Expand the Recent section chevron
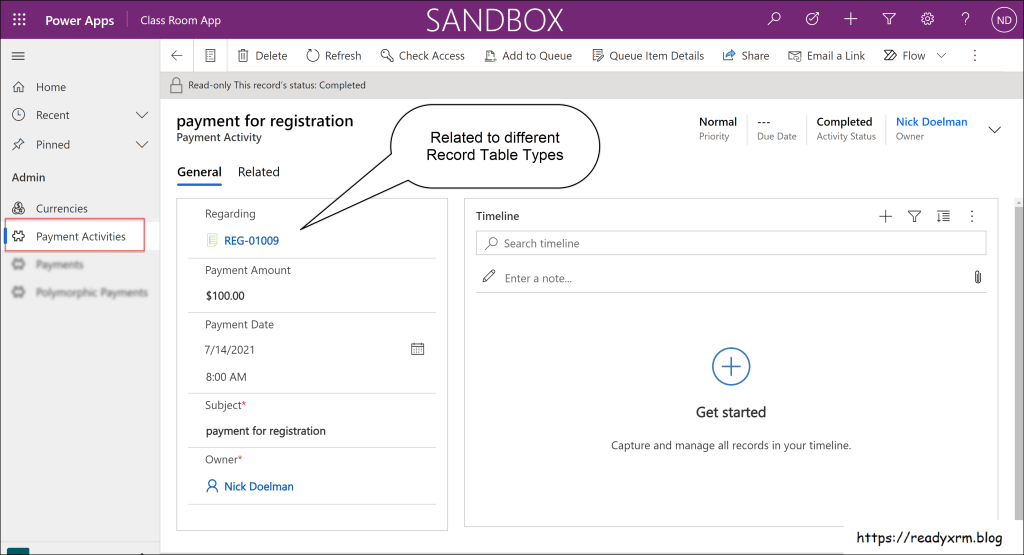This screenshot has width=1024, height=555. [142, 115]
